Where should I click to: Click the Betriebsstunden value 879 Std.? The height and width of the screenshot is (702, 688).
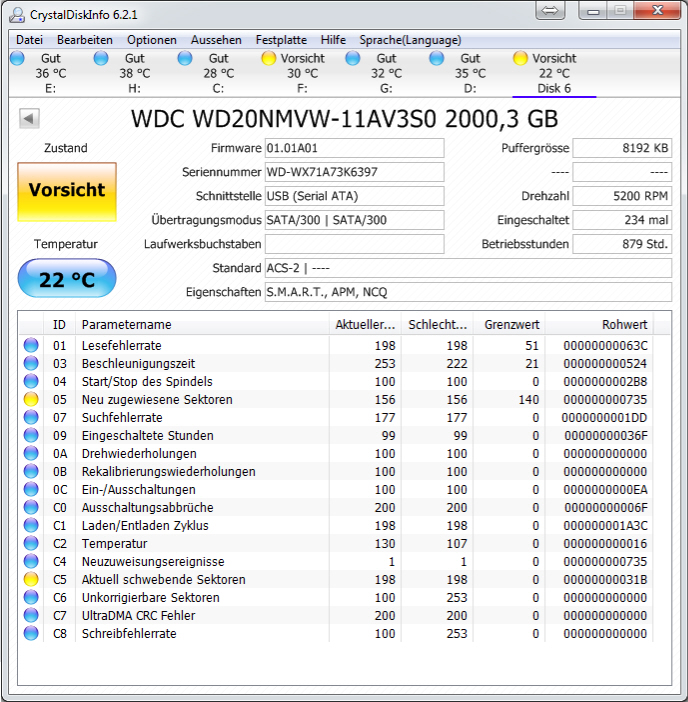(x=622, y=244)
